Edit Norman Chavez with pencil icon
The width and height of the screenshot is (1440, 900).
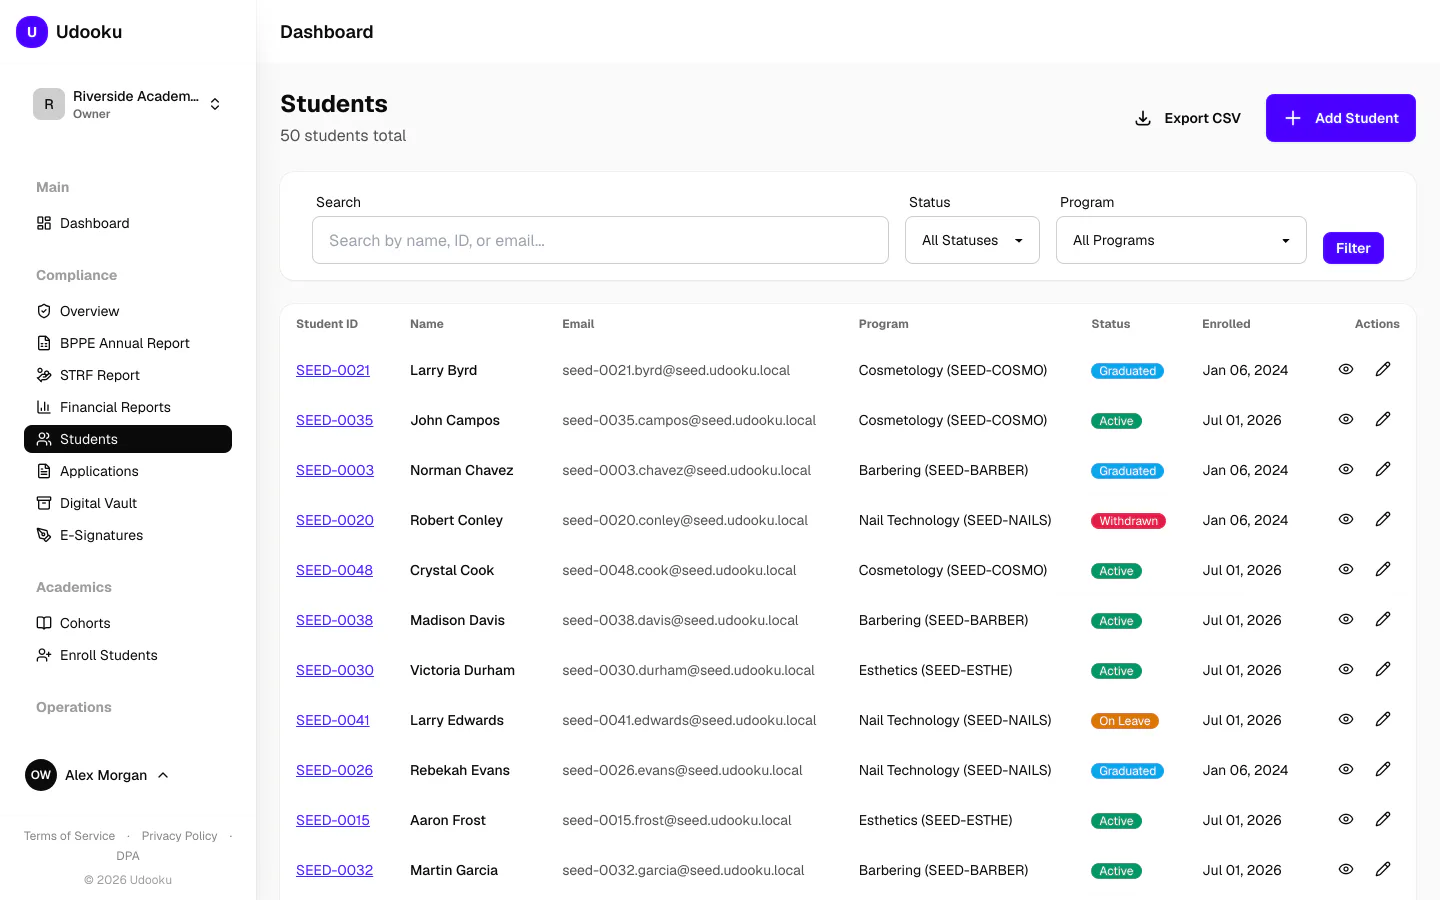click(1383, 469)
